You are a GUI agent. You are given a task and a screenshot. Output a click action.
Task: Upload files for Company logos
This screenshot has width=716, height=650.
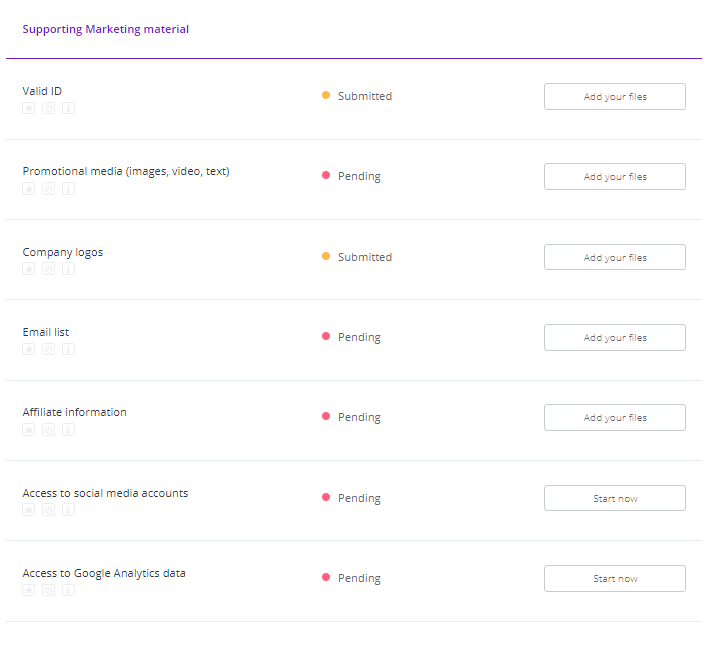[614, 257]
